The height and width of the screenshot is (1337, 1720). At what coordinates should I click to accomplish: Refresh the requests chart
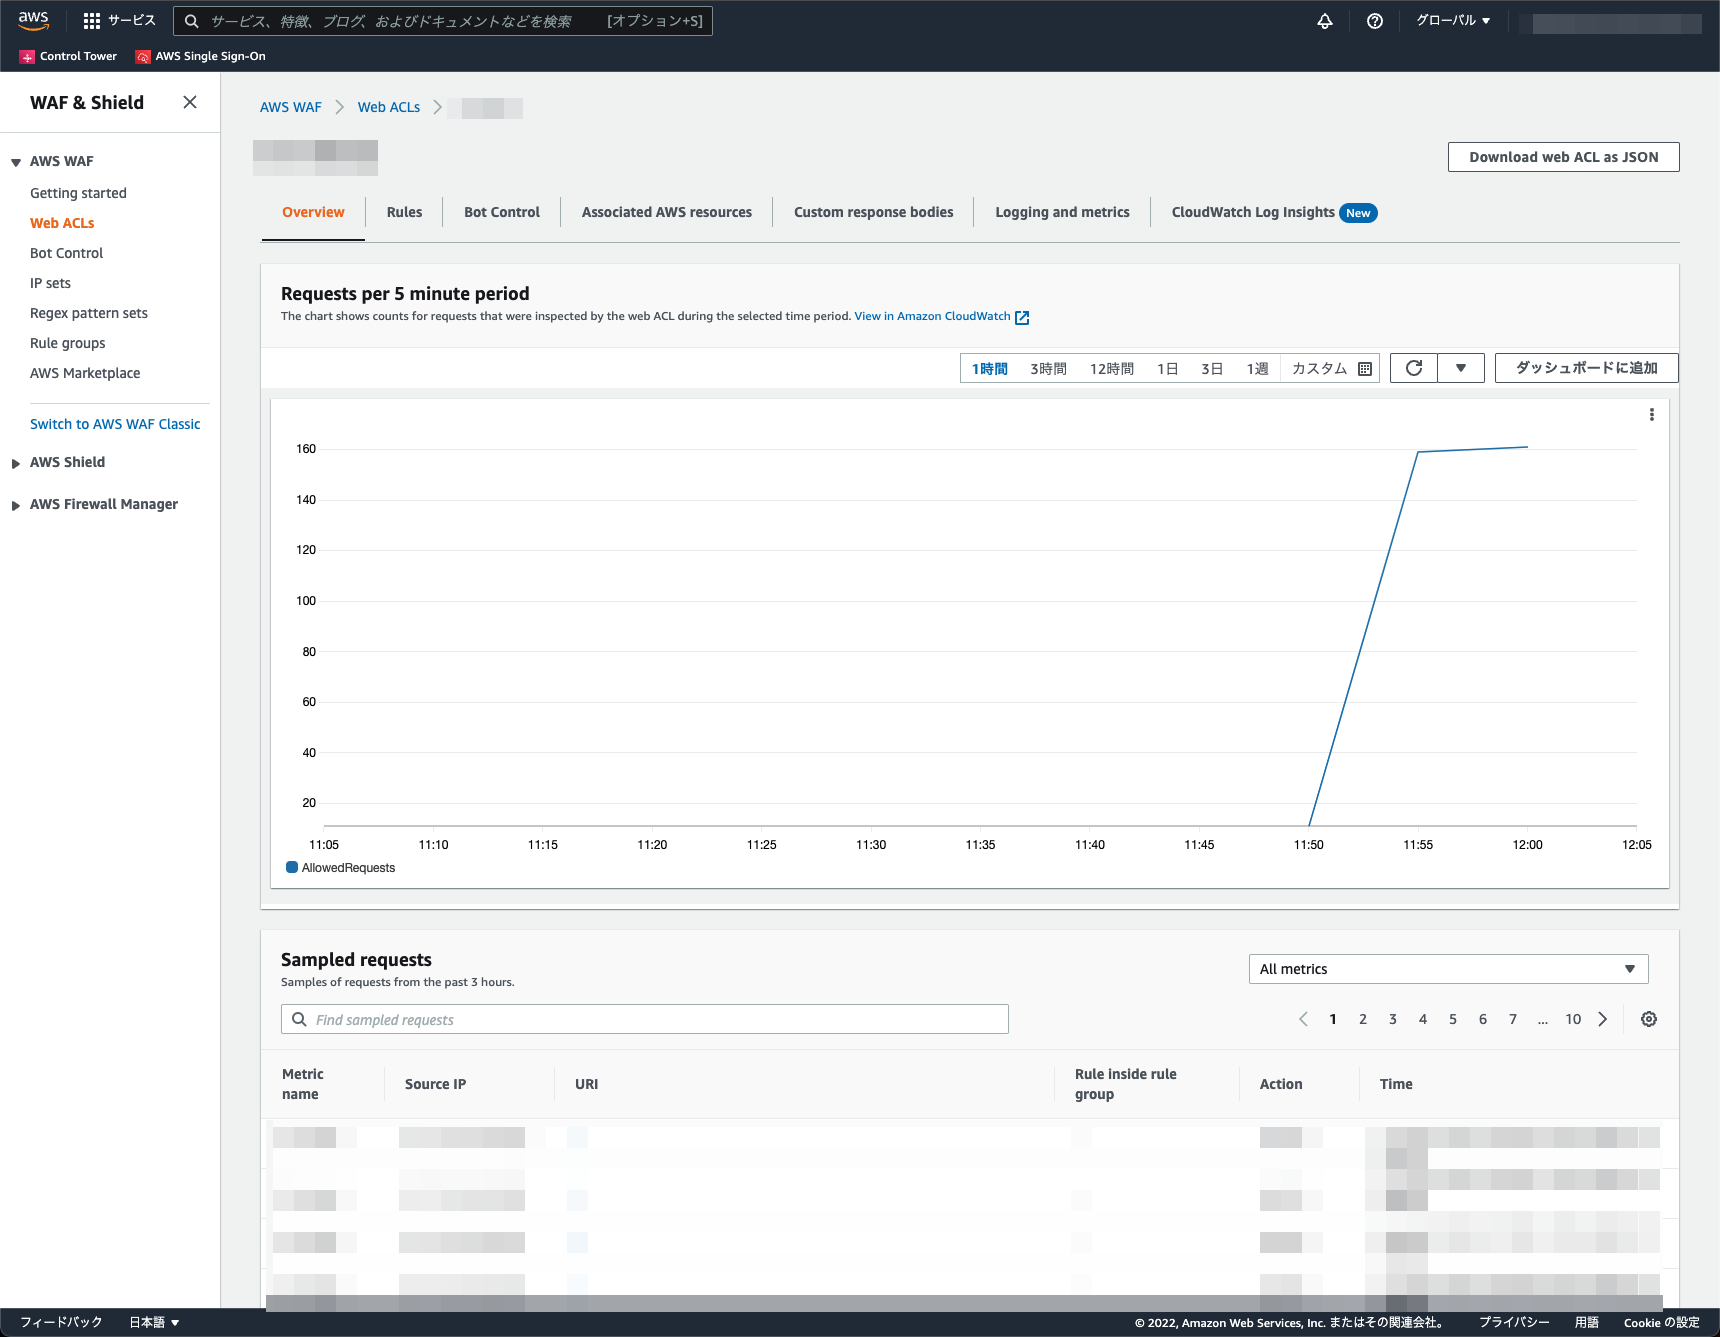pyautogui.click(x=1414, y=368)
